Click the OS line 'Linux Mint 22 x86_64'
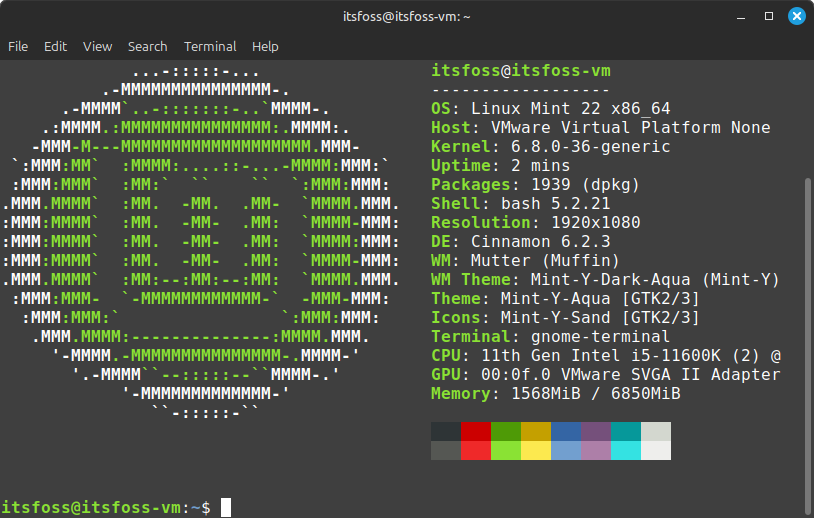Screen dimensions: 814x518 551,108
